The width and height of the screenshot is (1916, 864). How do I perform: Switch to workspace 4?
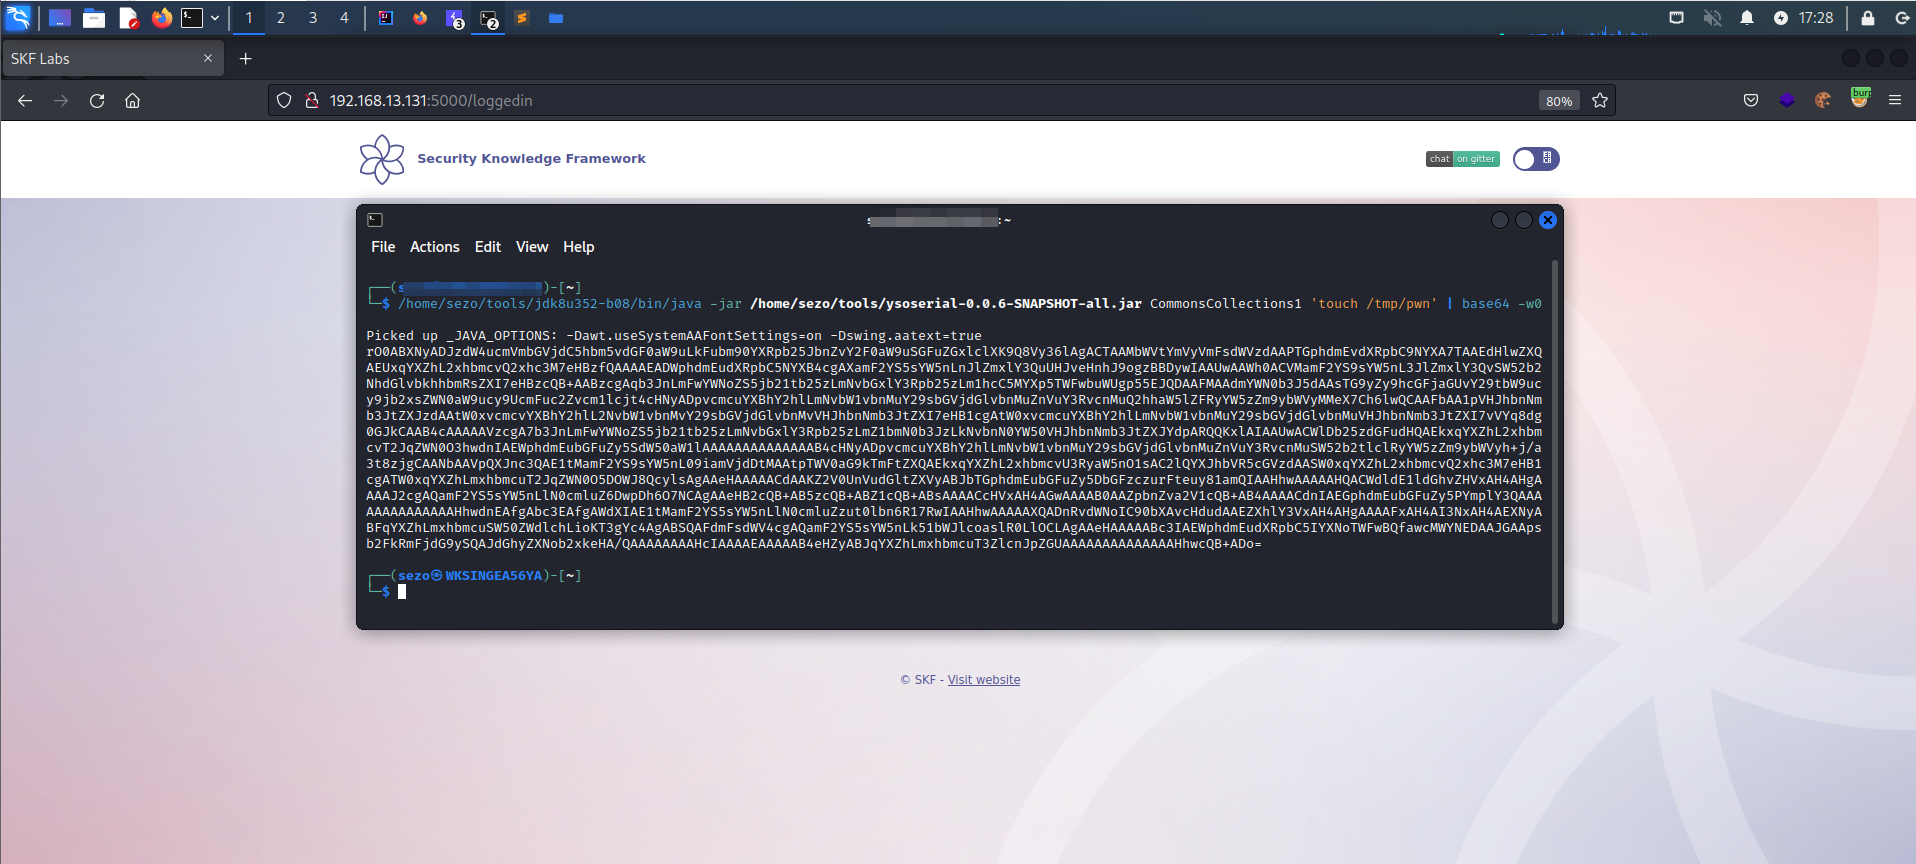345,18
